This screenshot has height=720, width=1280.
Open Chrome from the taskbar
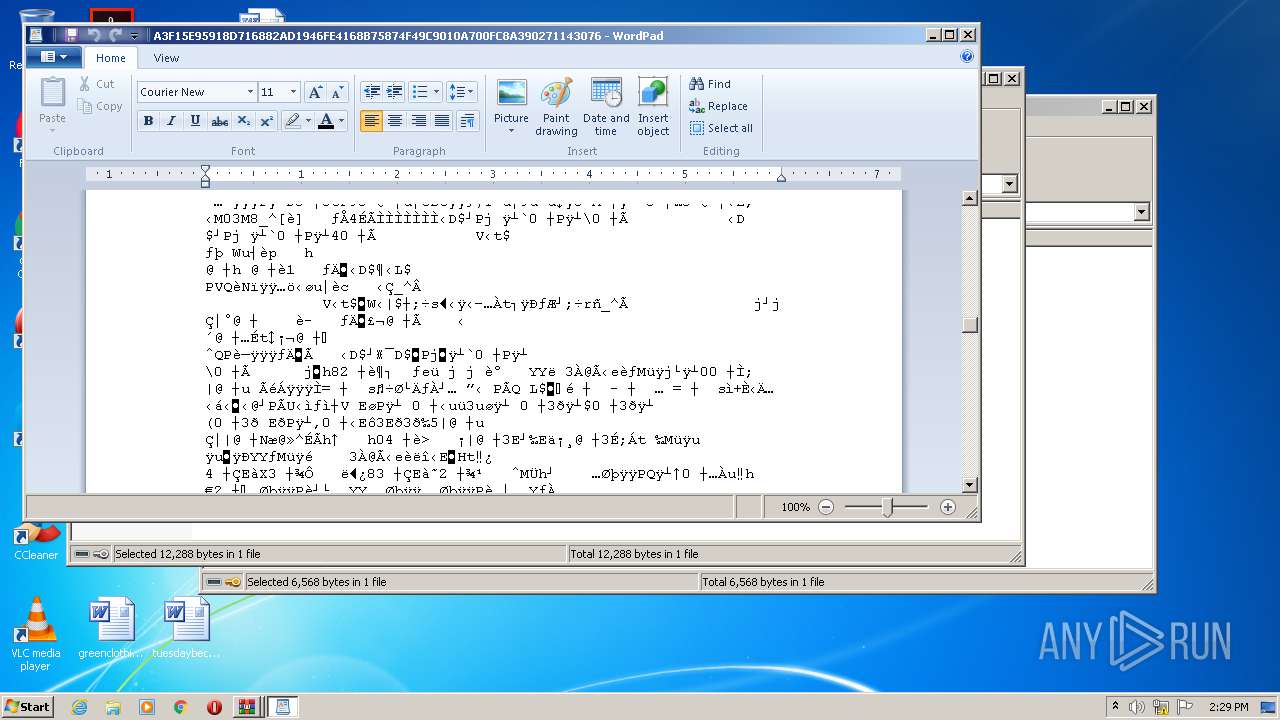(180, 707)
